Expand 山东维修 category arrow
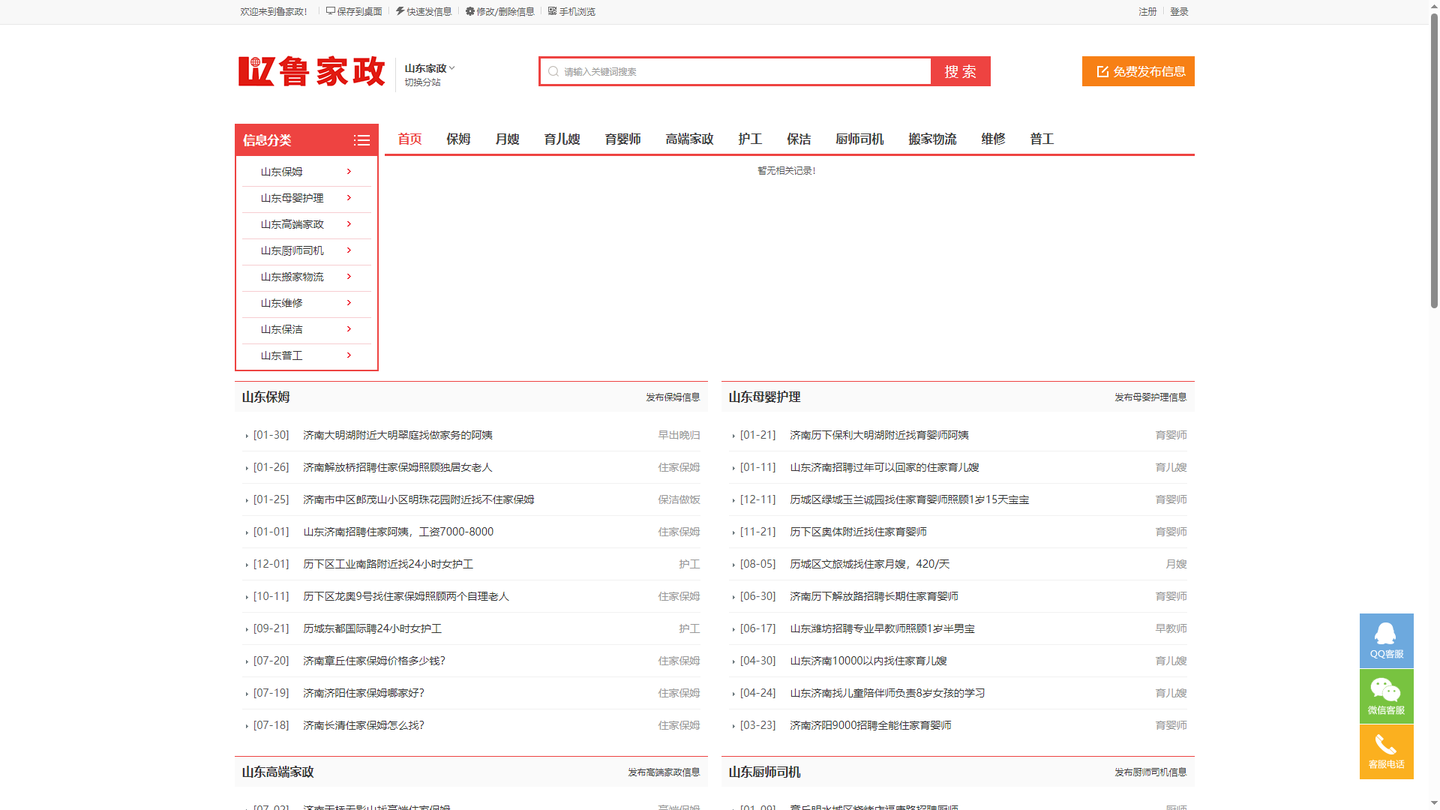 tap(349, 302)
